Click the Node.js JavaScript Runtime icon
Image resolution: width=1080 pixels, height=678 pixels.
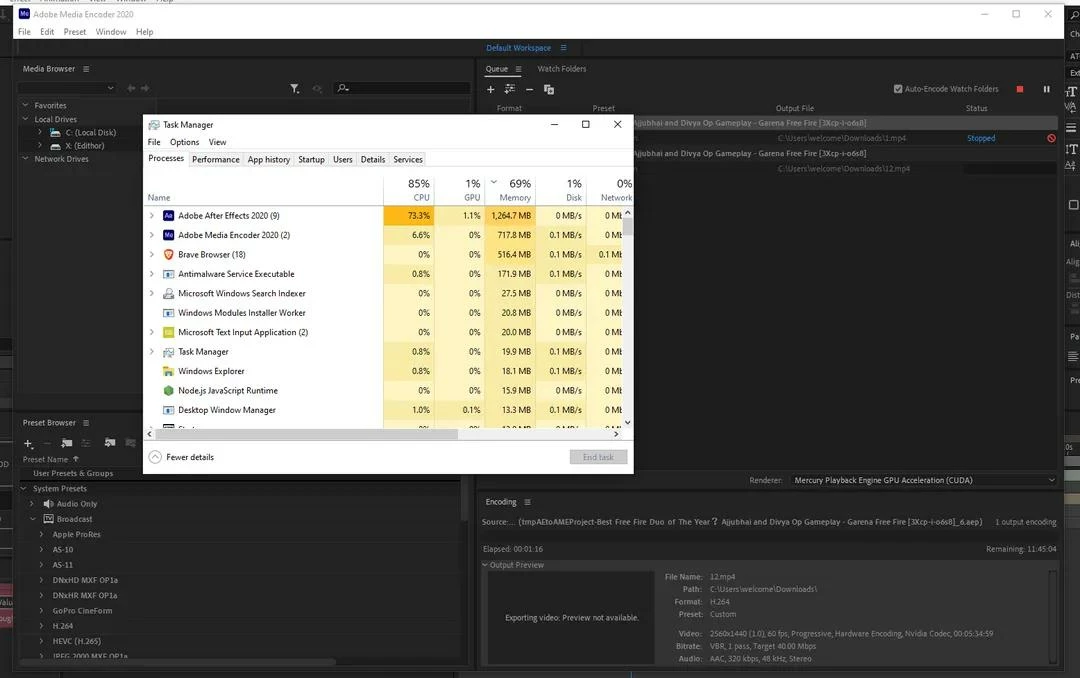168,391
